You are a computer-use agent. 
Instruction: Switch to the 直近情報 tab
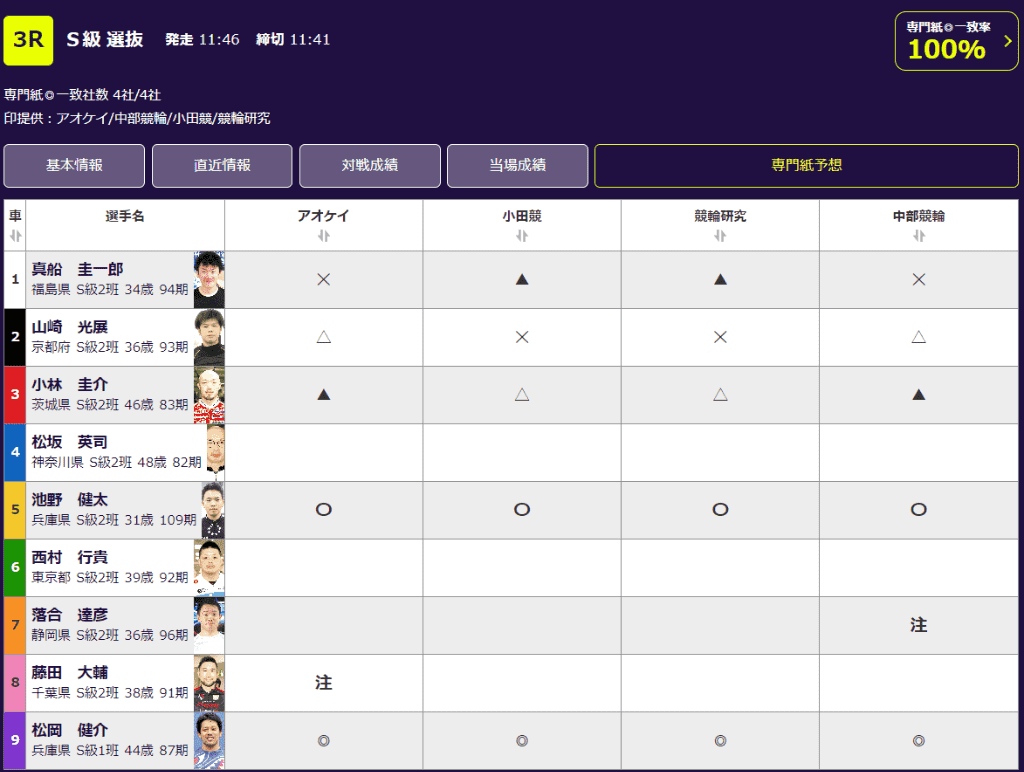(x=222, y=166)
